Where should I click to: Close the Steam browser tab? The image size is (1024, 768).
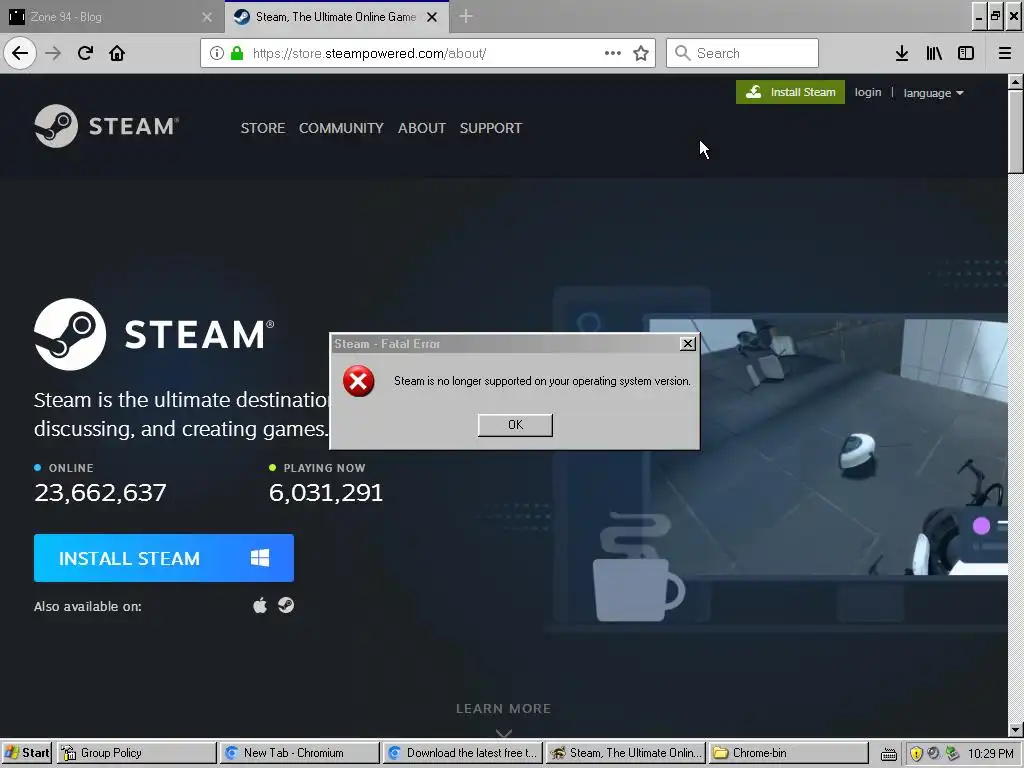pos(432,17)
